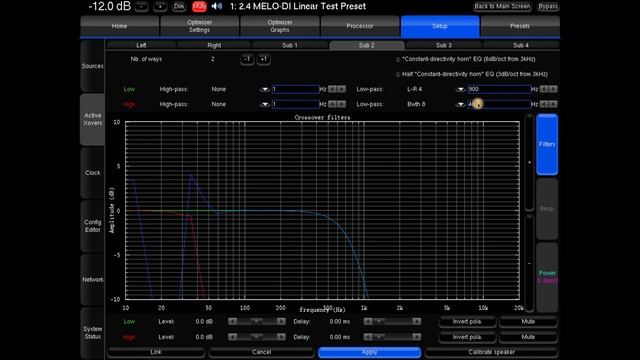The height and width of the screenshot is (360, 640).
Task: Click Low low-pass frequency field showing 900
Action: tap(499, 89)
